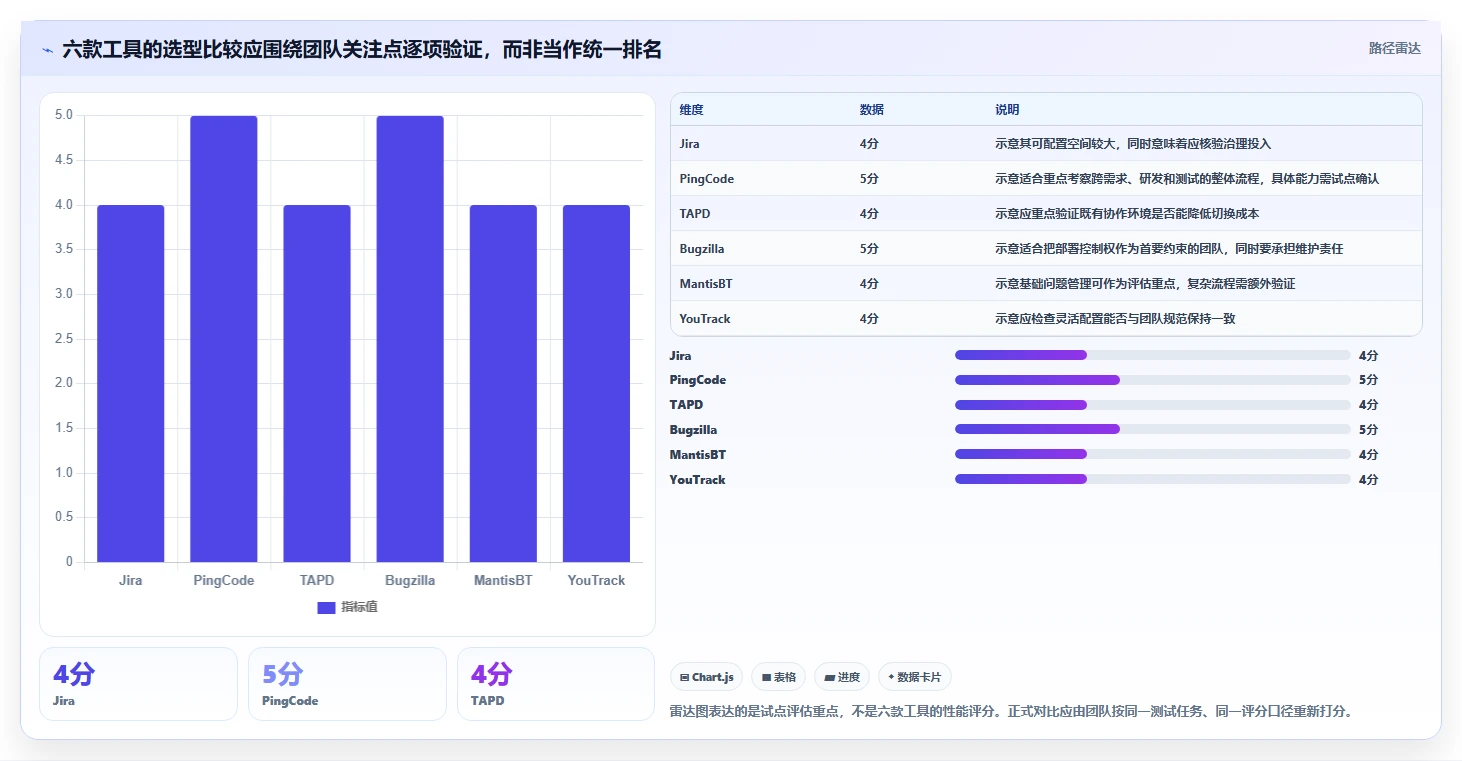The height and width of the screenshot is (761, 1462).
Task: Open the TAPD 4分 data card
Action: pos(556,684)
